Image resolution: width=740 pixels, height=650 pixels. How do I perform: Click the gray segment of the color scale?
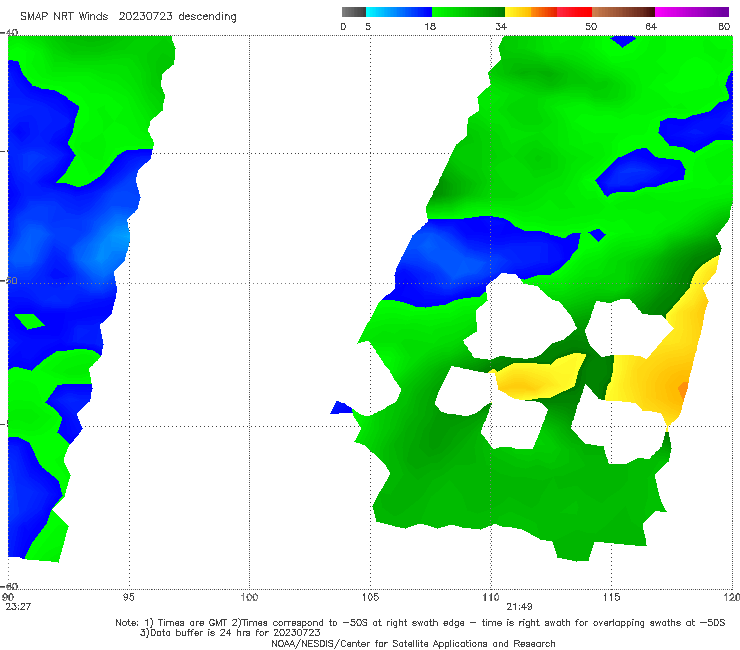click(x=354, y=12)
